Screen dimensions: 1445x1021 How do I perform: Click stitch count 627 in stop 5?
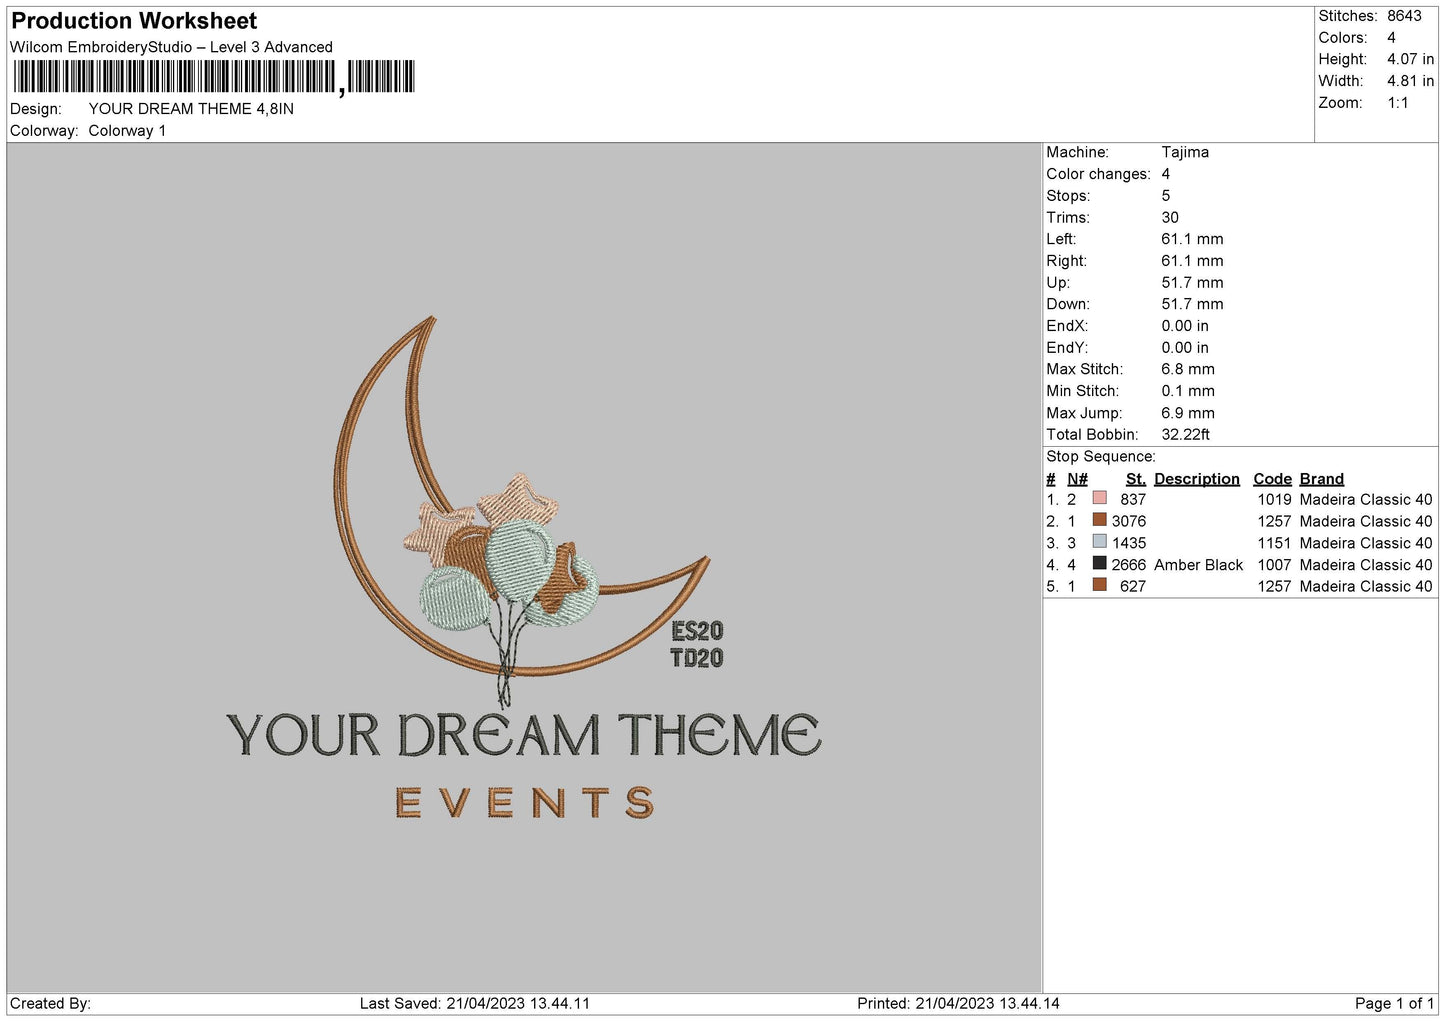coord(1133,586)
